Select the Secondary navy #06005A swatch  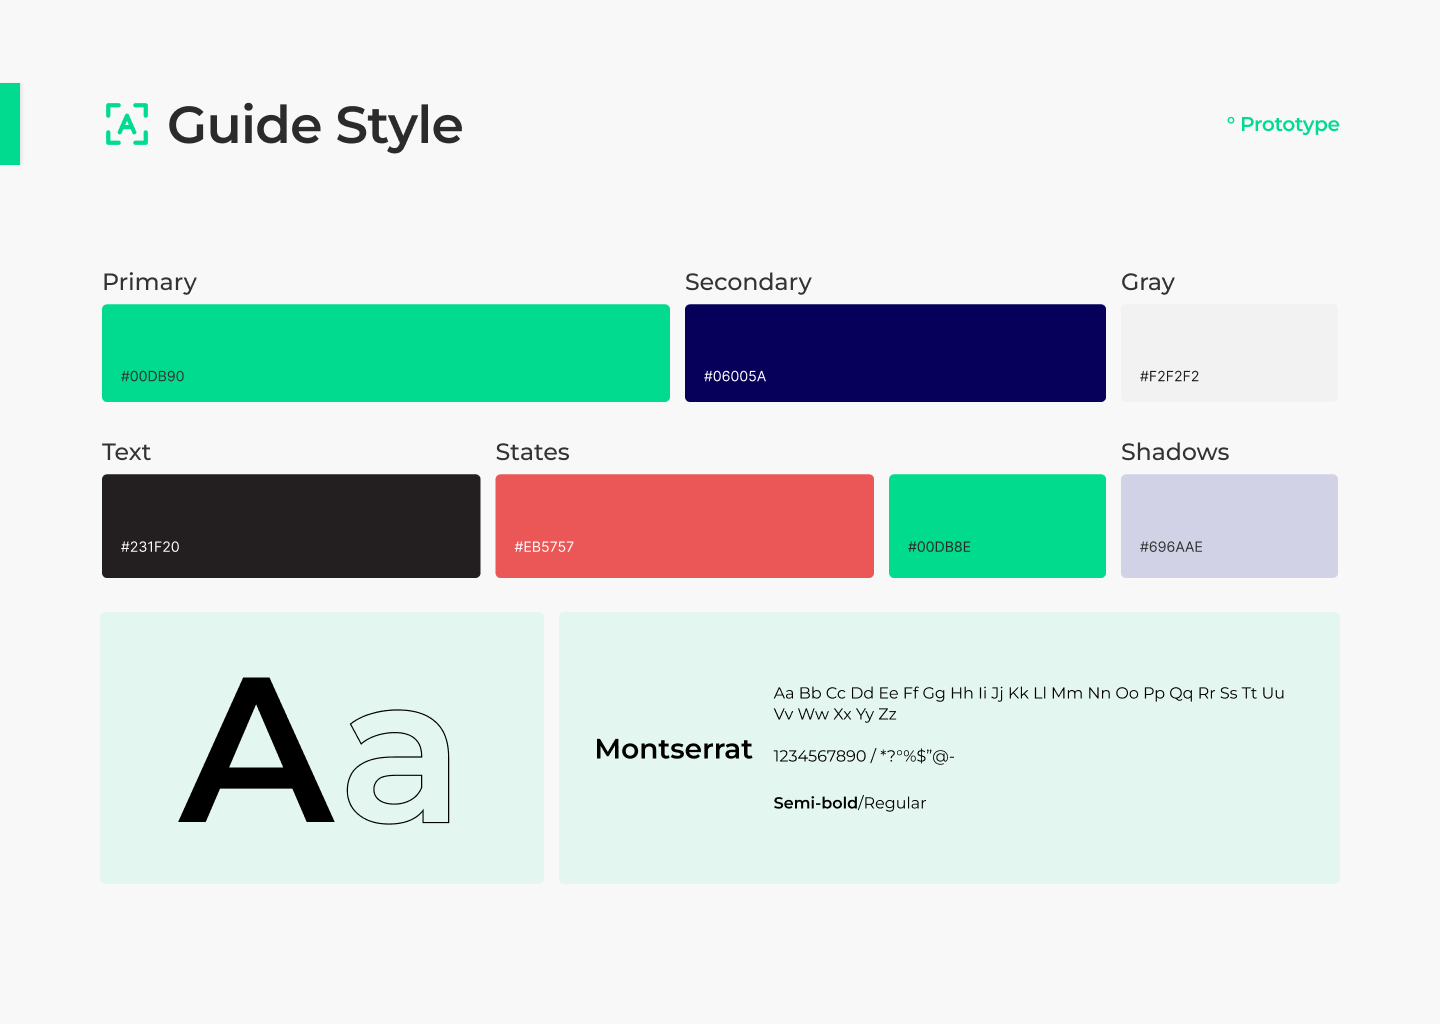(895, 352)
